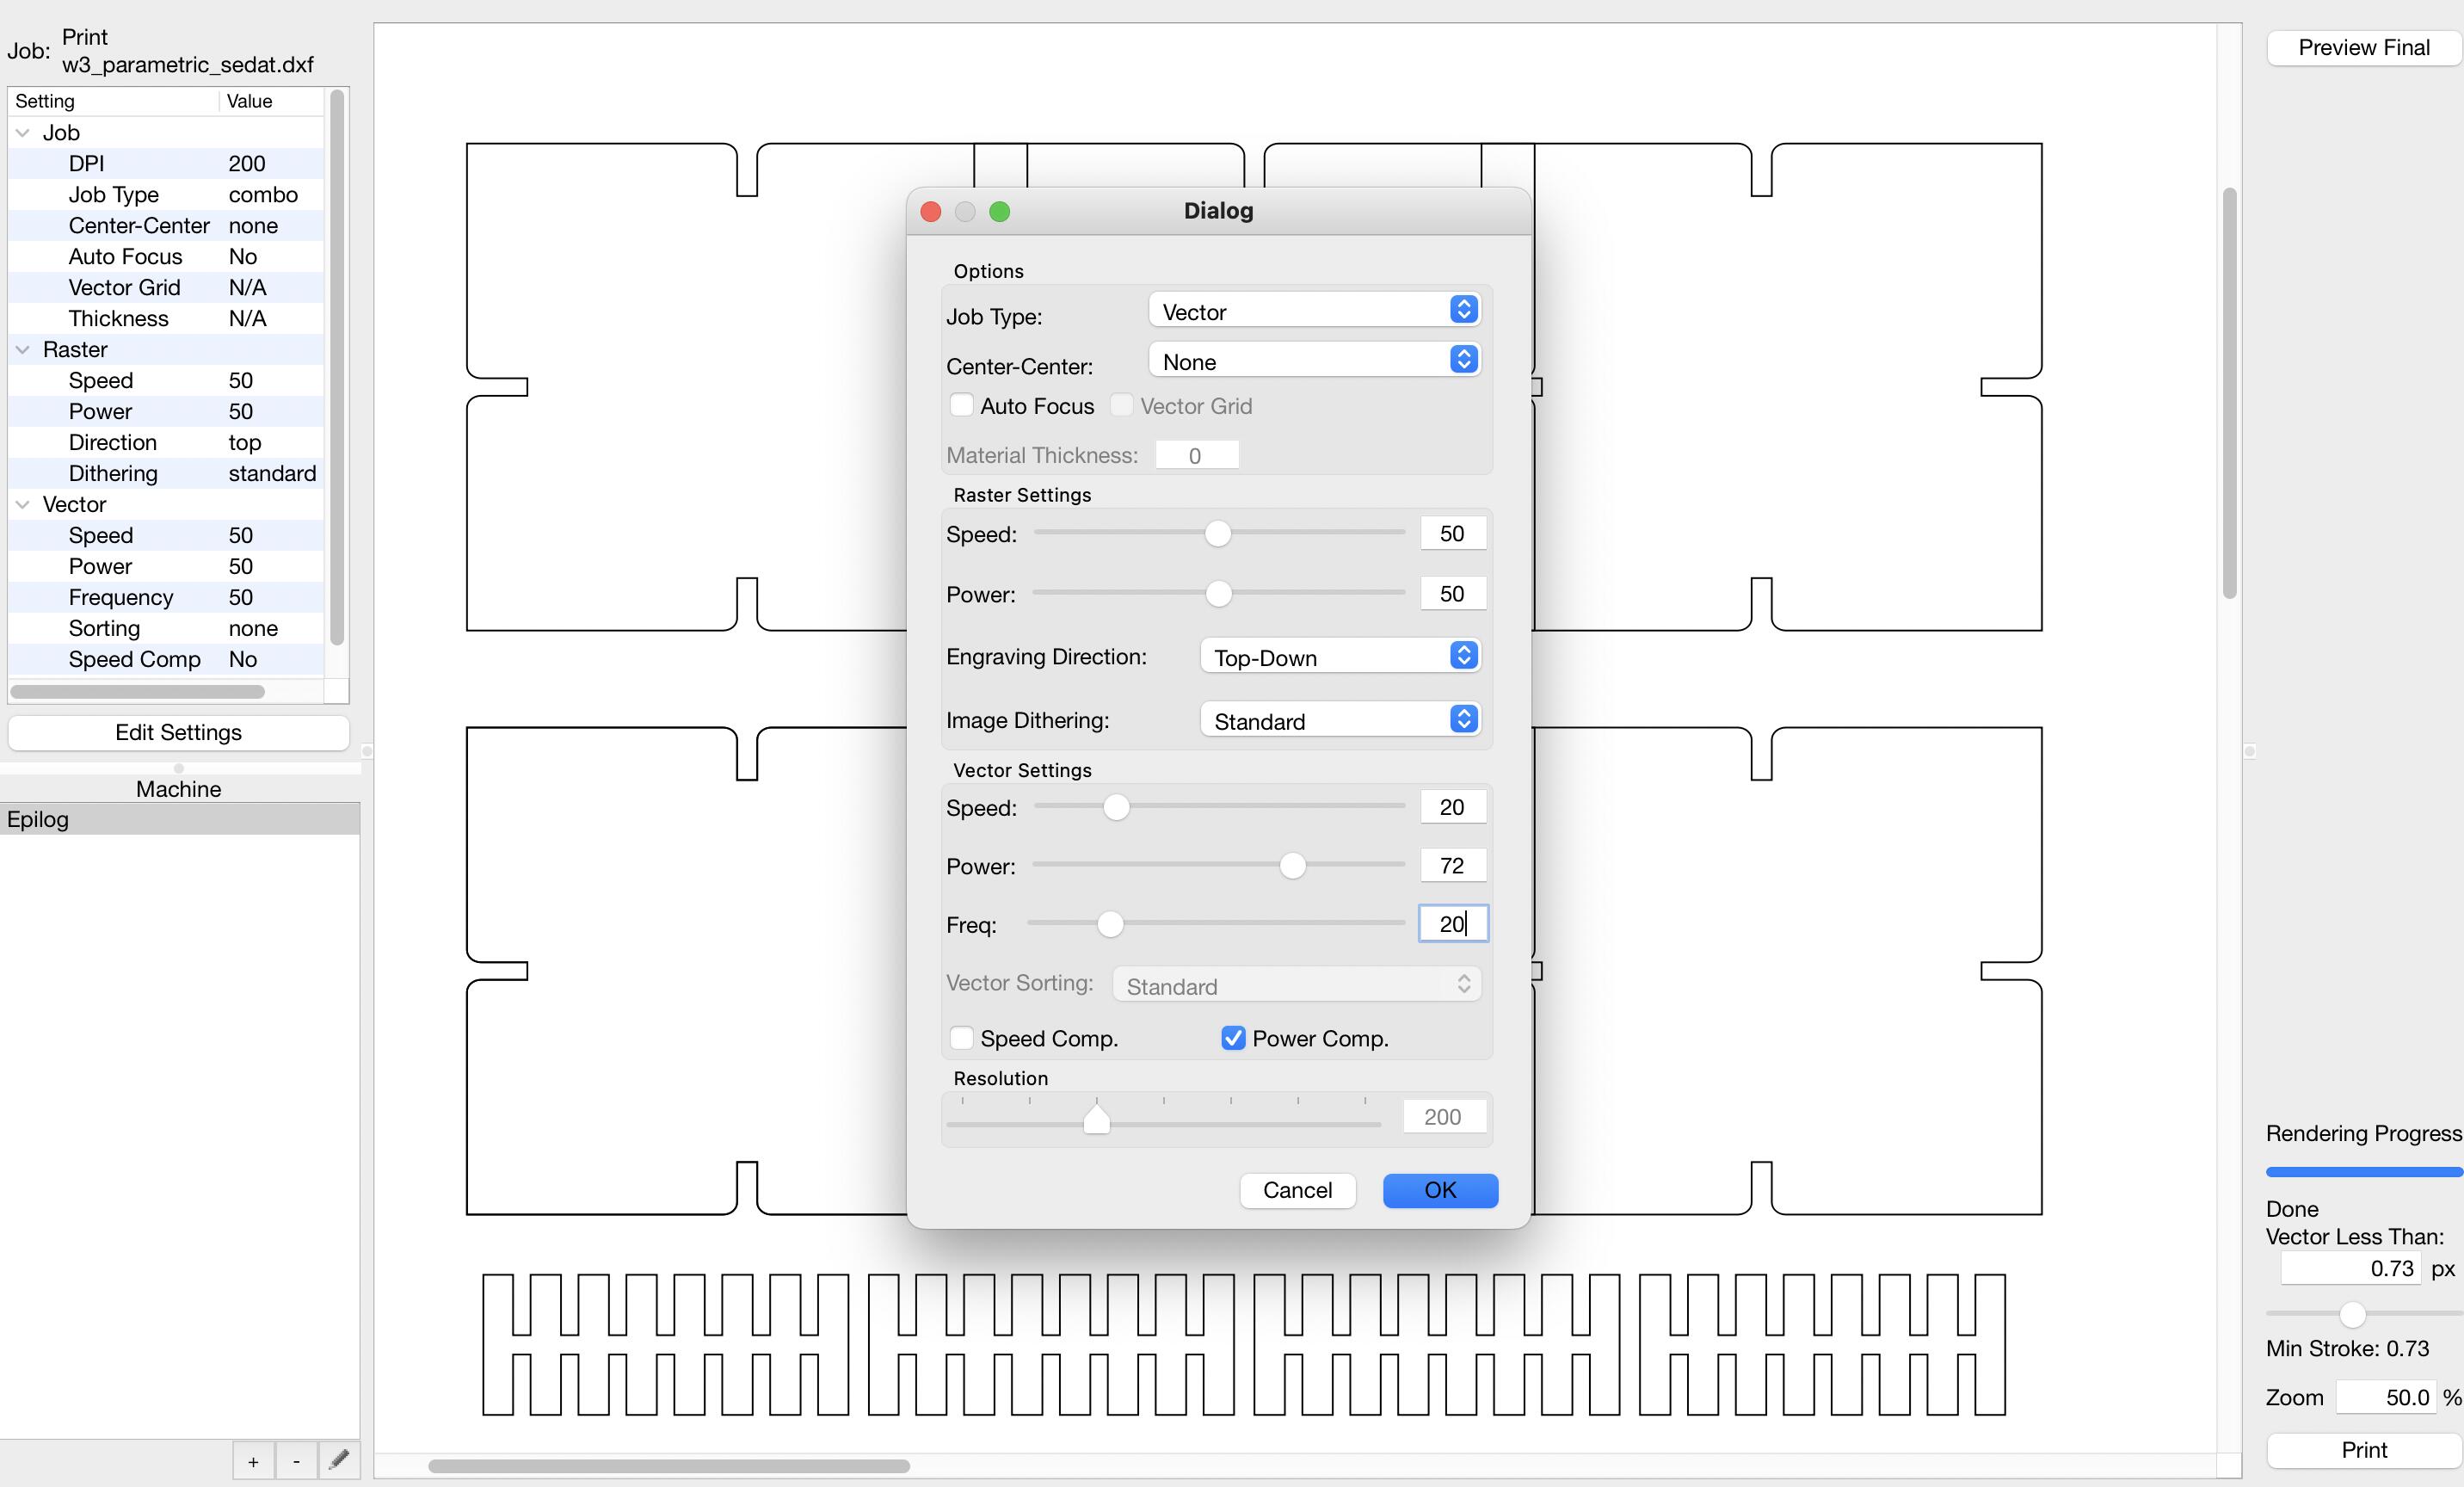Select the DPI setting row
This screenshot has height=1487, width=2464.
point(166,164)
